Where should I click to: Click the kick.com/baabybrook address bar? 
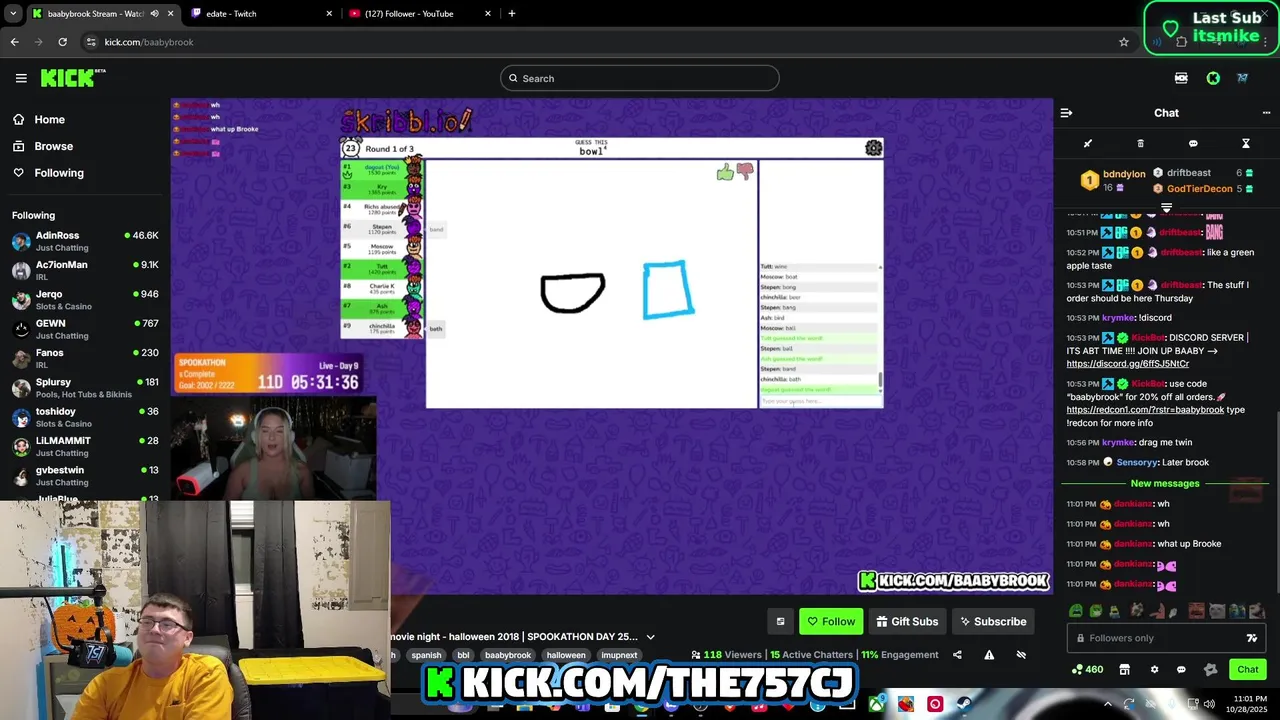tap(600, 42)
